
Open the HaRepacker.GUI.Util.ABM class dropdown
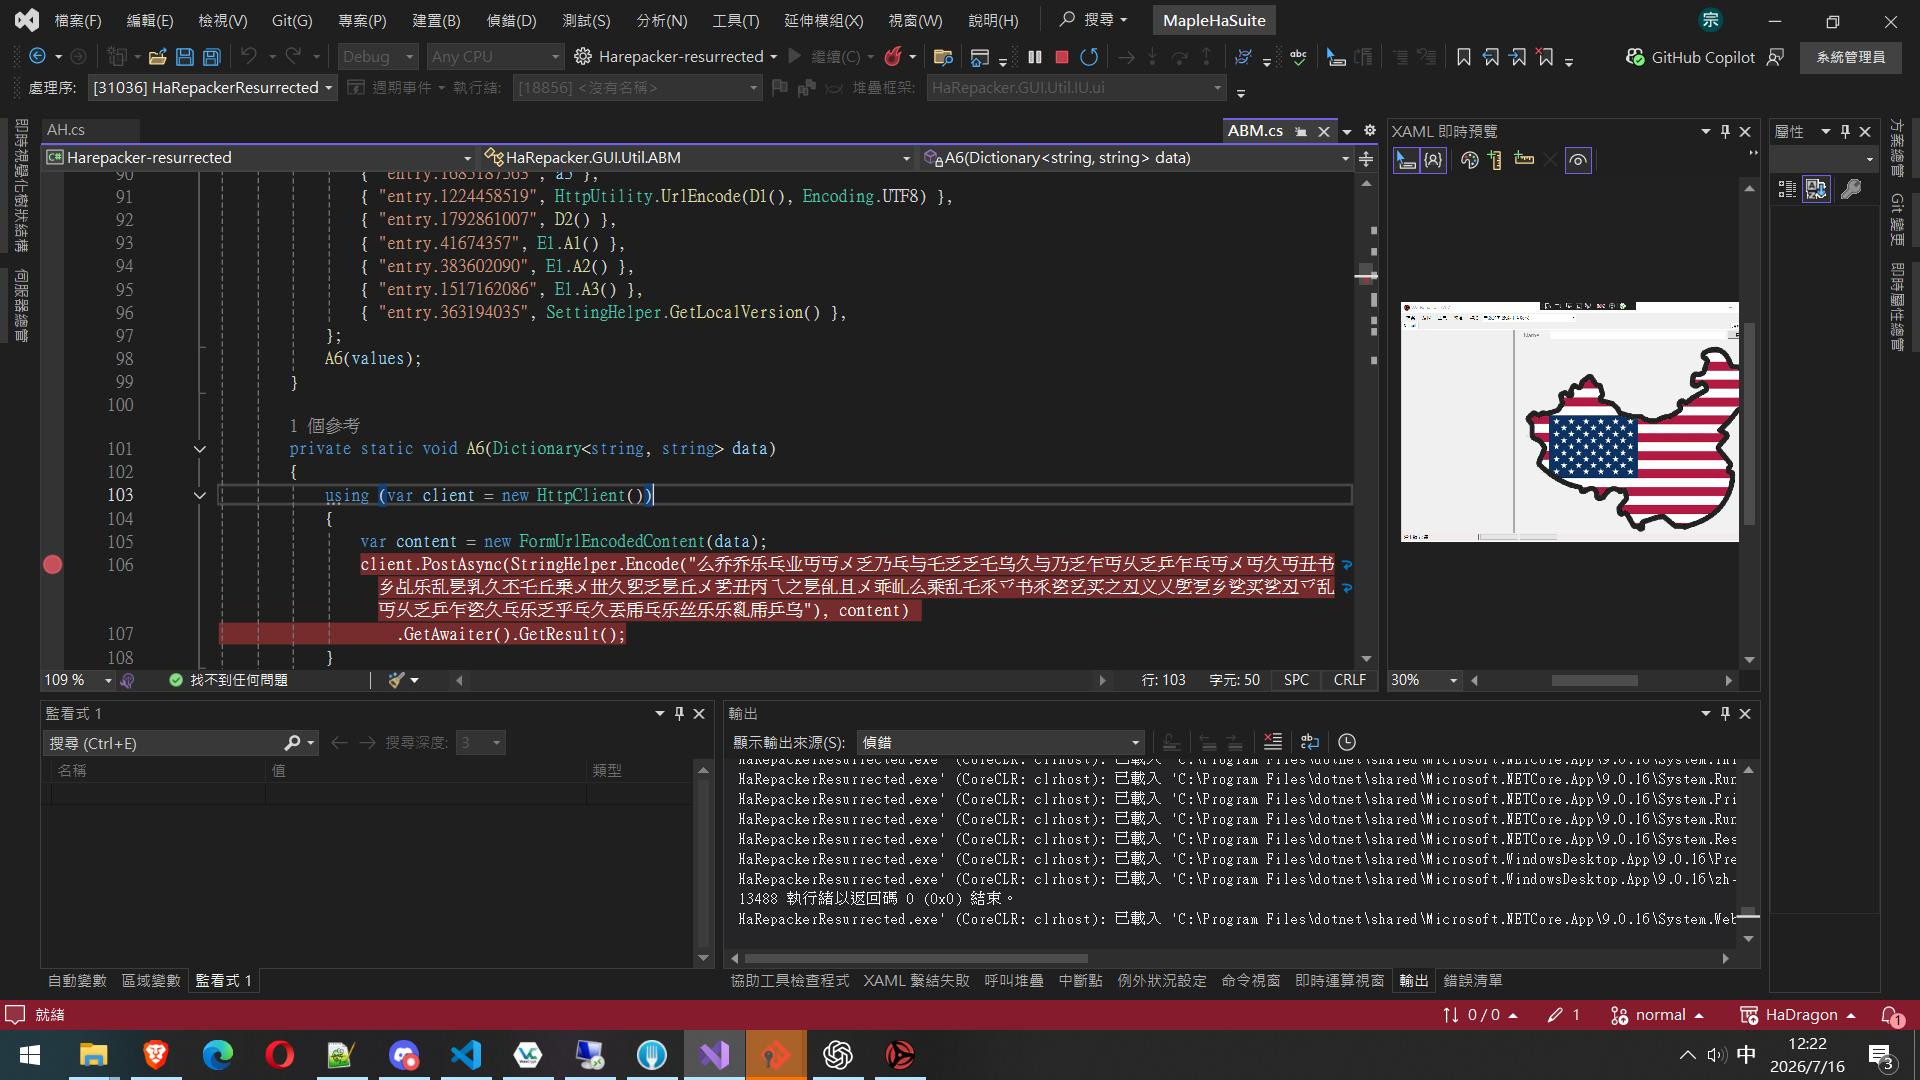(x=697, y=158)
